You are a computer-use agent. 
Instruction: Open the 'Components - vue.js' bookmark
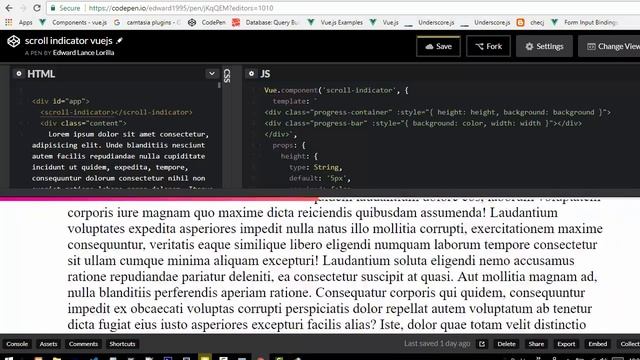pyautogui.click(x=74, y=22)
